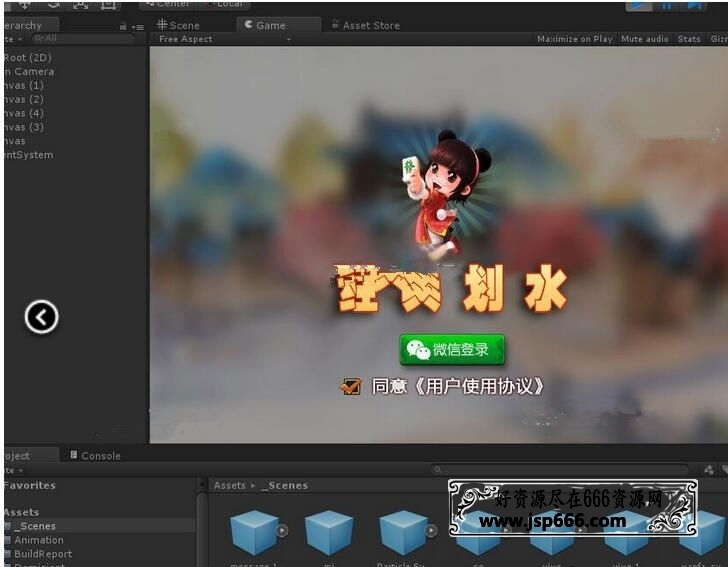The height and width of the screenshot is (567, 728).
Task: Click the first scene asset cube icon
Action: [x=255, y=532]
